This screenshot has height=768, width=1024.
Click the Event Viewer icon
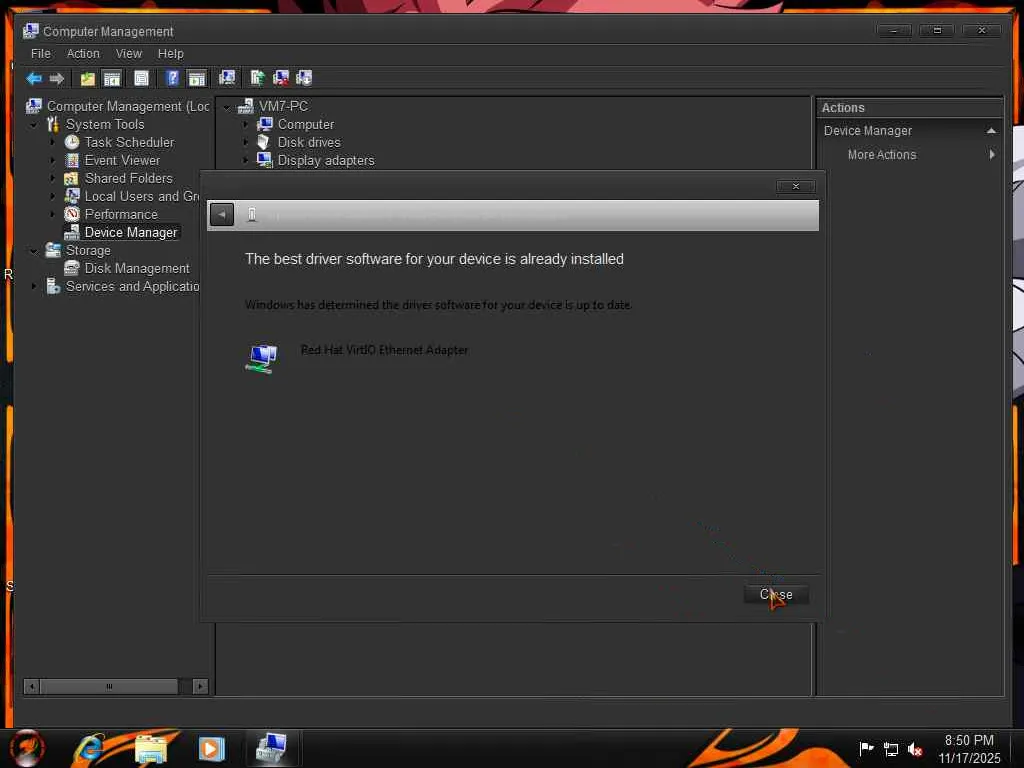pos(72,160)
